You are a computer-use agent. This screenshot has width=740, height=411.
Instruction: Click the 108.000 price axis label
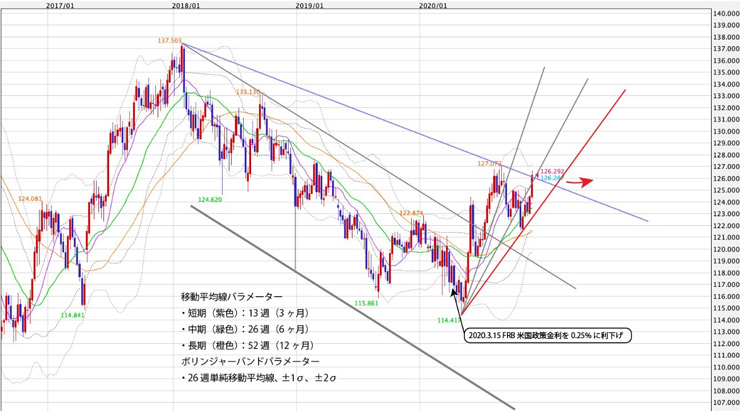click(x=727, y=391)
